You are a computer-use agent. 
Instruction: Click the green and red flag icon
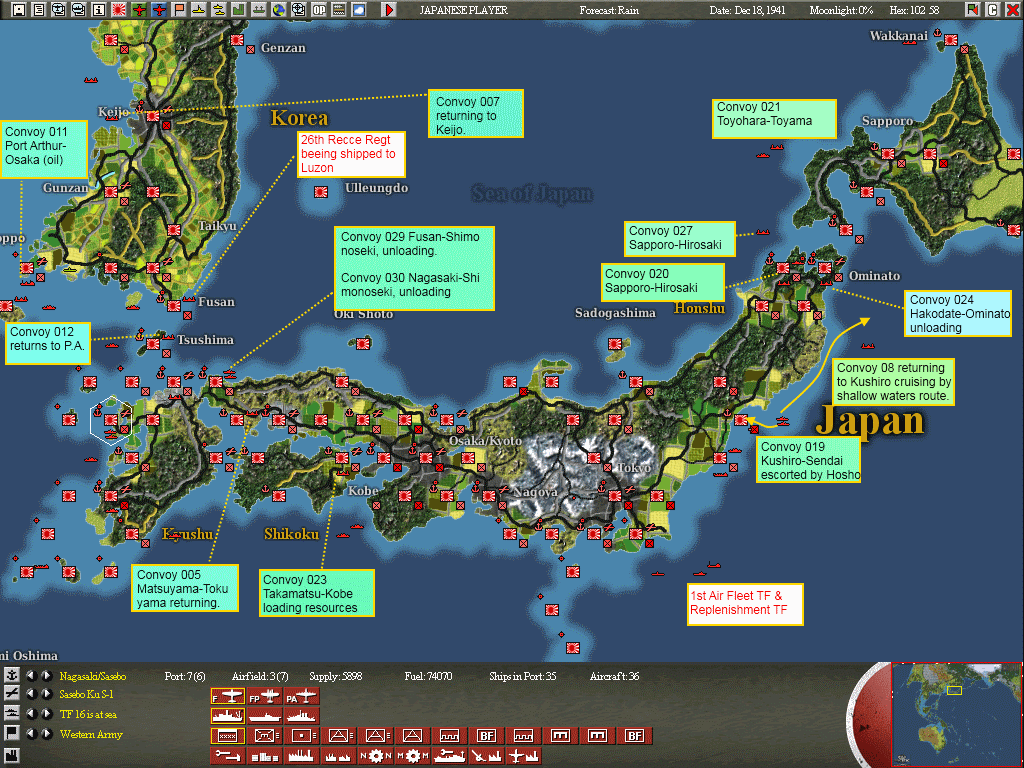click(972, 10)
